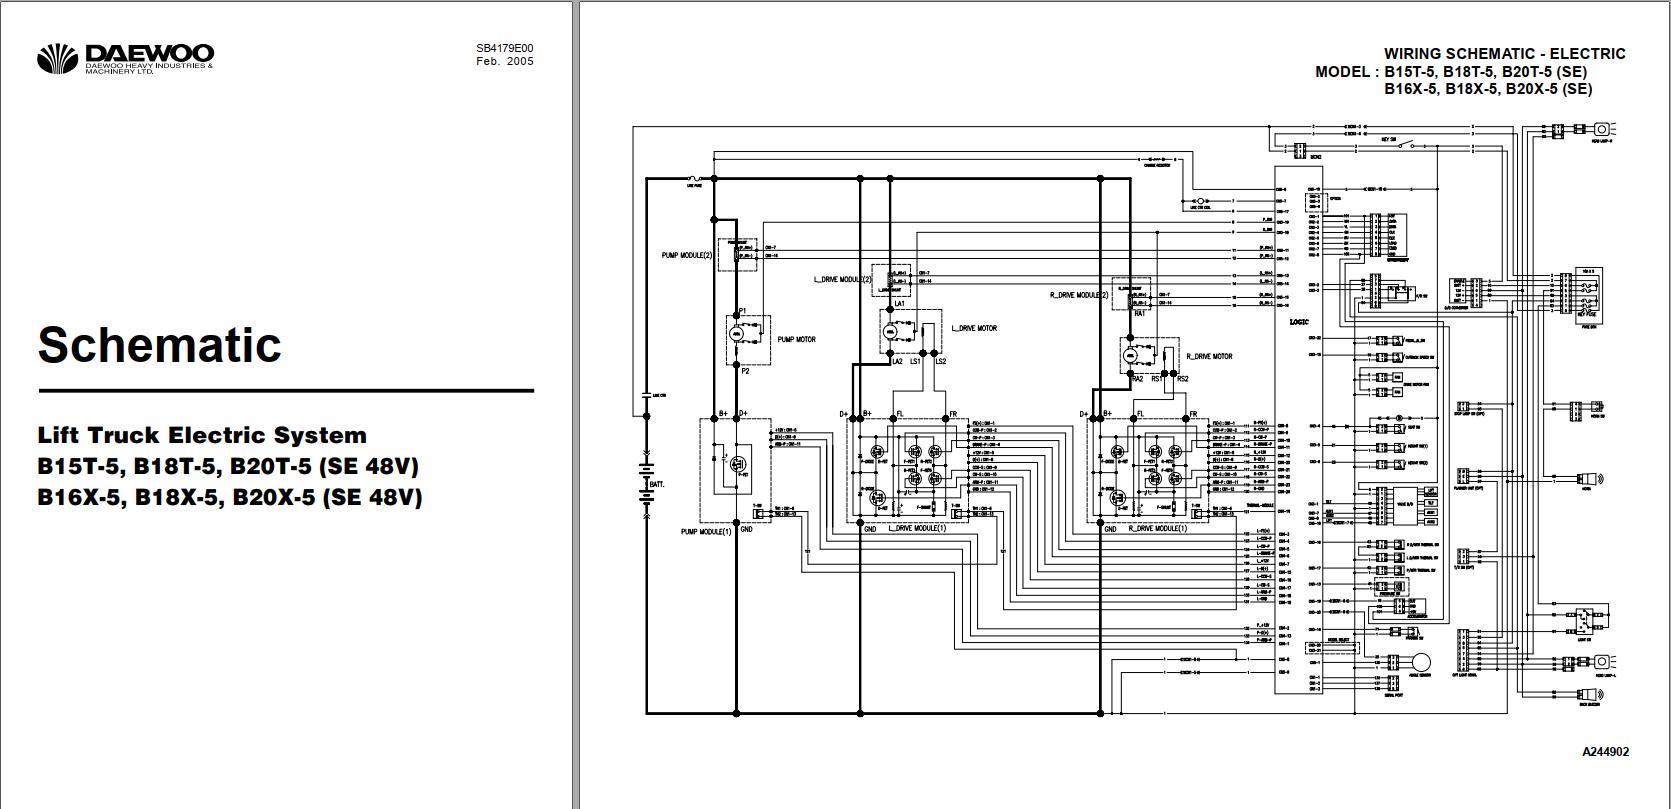Click the RA1 terminal label
This screenshot has height=809, width=1671.
(1139, 313)
